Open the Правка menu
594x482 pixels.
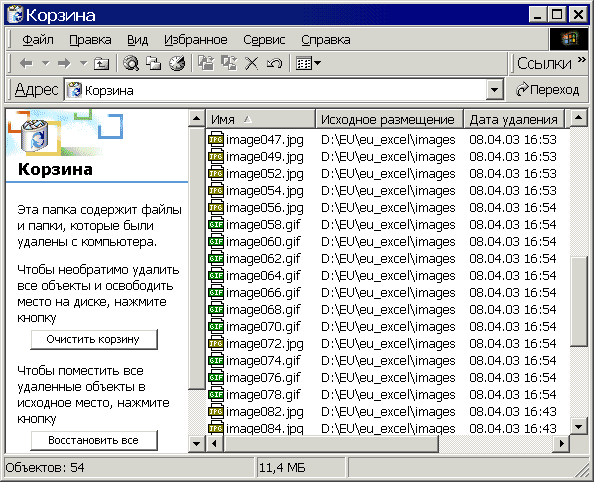pos(90,40)
